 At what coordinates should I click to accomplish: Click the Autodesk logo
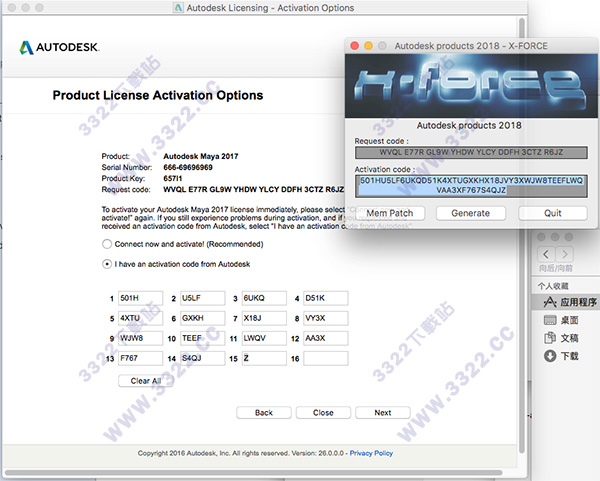pyautogui.click(x=59, y=47)
